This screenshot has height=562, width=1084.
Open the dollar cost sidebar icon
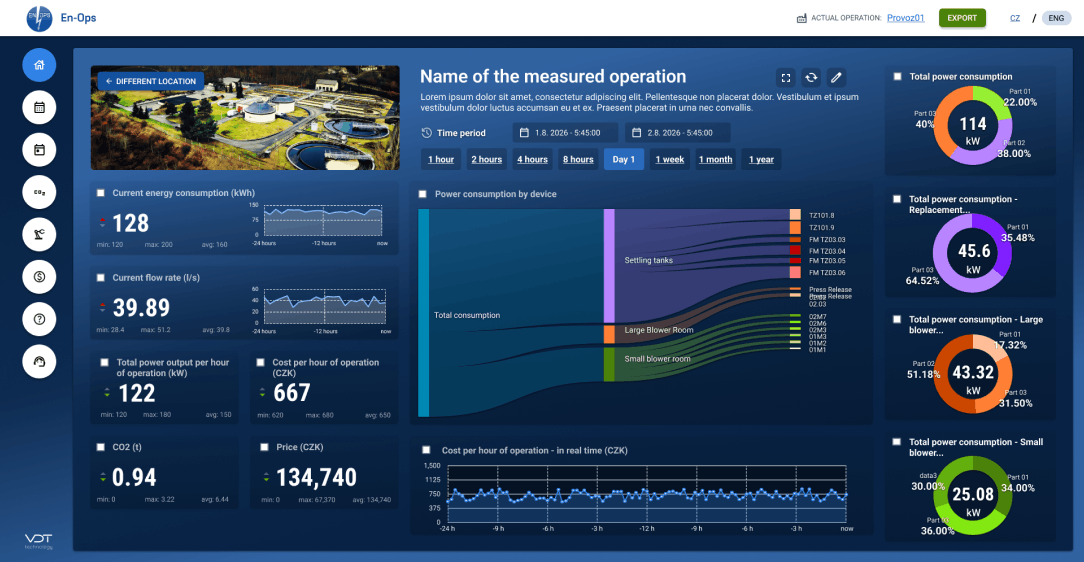(39, 277)
